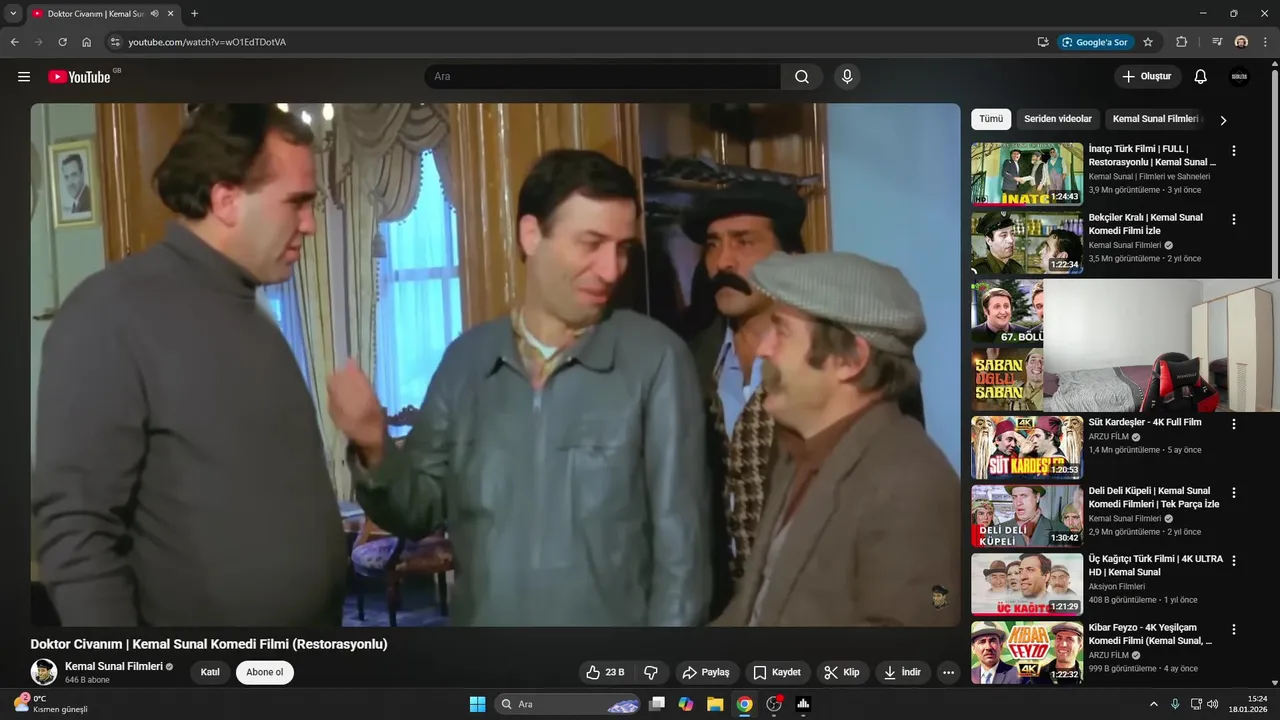Screen dimensions: 1280x720
Task: Like the video with thumbs-up 23 B
Action: tap(605, 672)
